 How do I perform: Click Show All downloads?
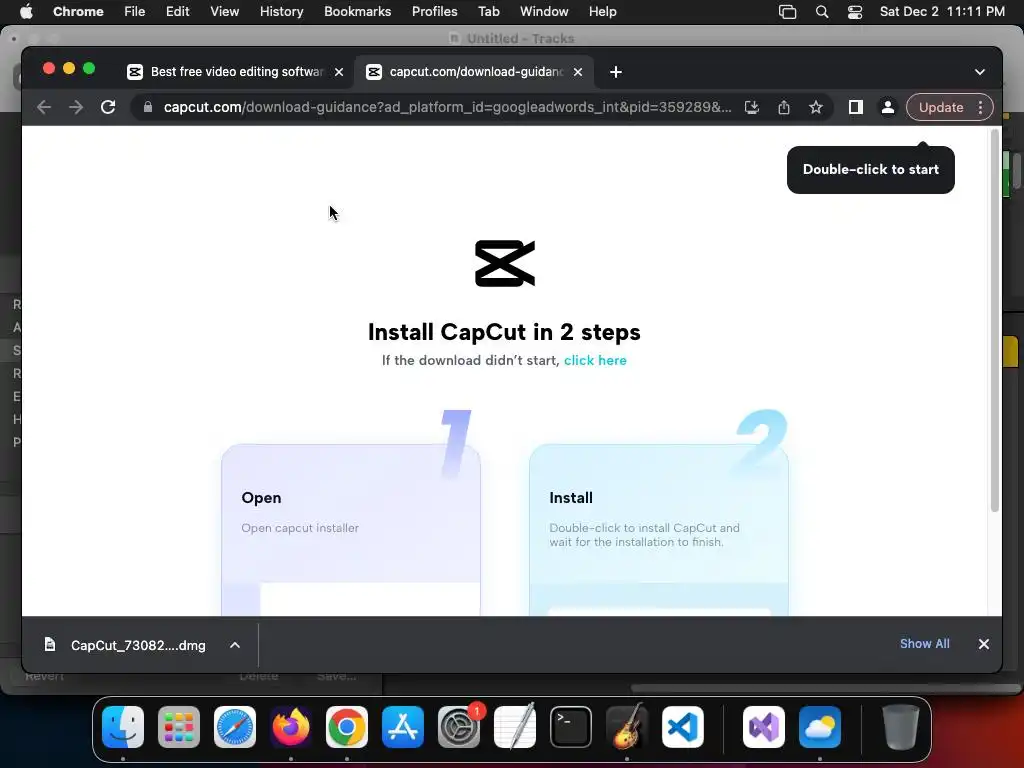click(x=924, y=644)
